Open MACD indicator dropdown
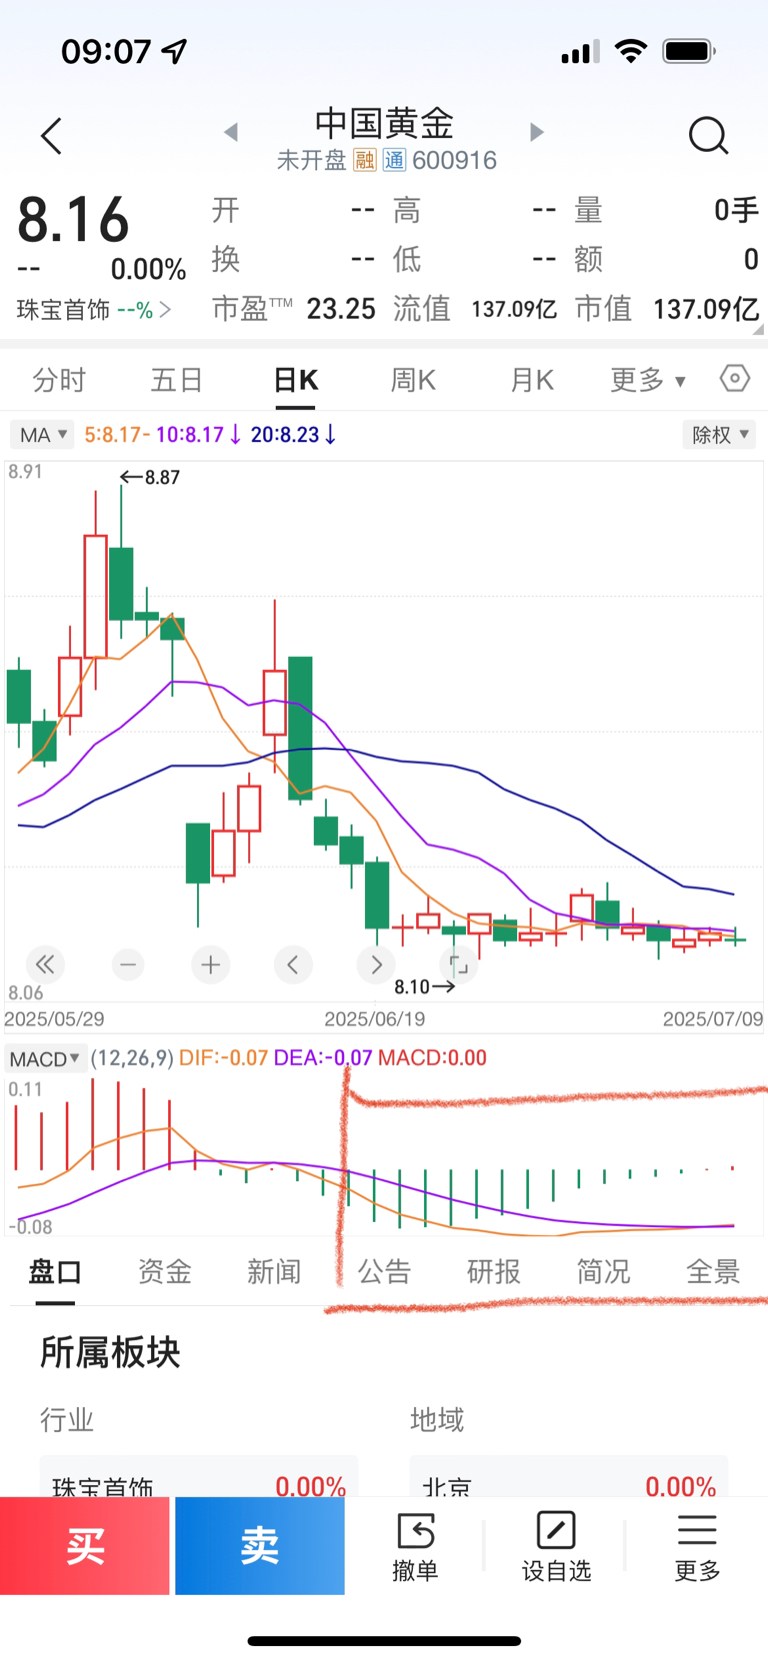The image size is (768, 1663). point(44,1058)
